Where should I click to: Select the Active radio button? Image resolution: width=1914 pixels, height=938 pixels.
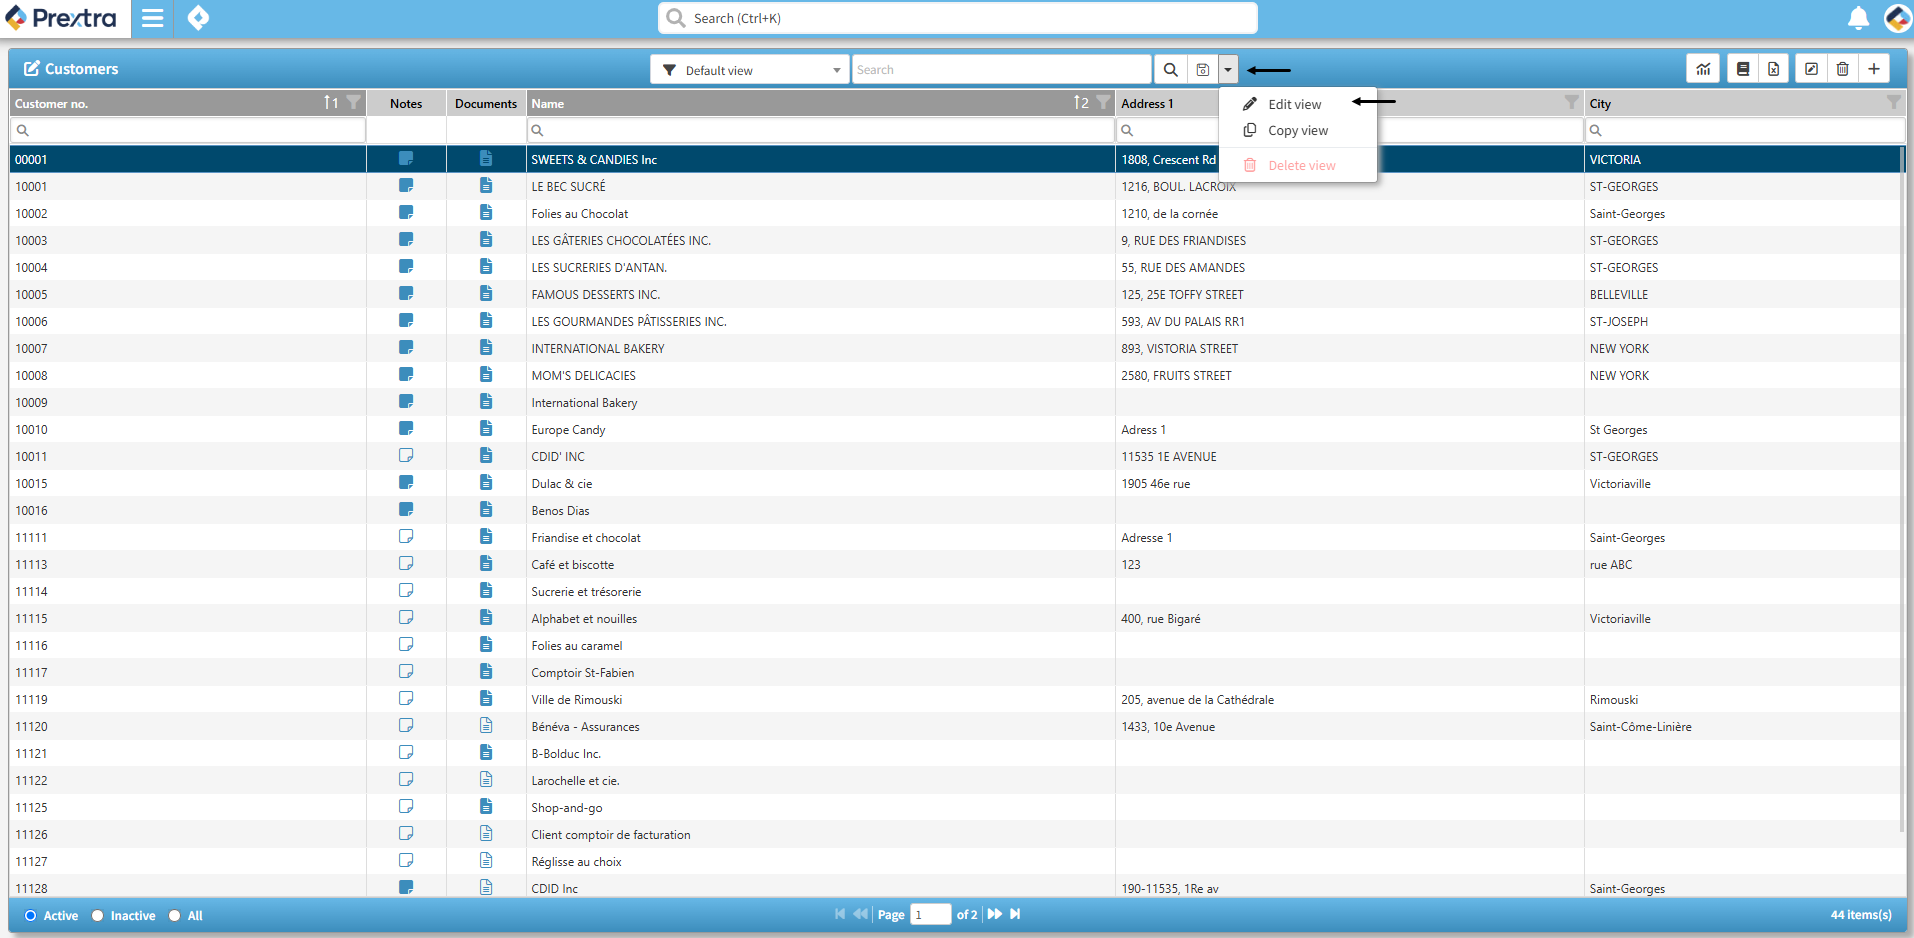tap(31, 915)
